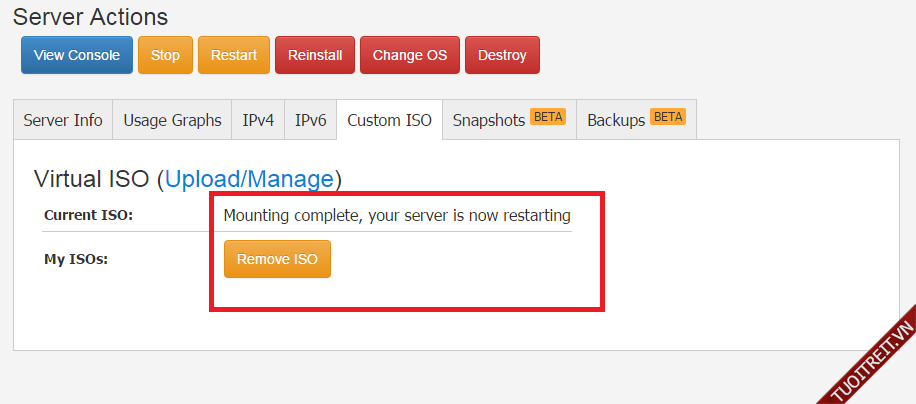The width and height of the screenshot is (916, 404).
Task: Click the BETA badge beside Backups
Action: [x=667, y=117]
